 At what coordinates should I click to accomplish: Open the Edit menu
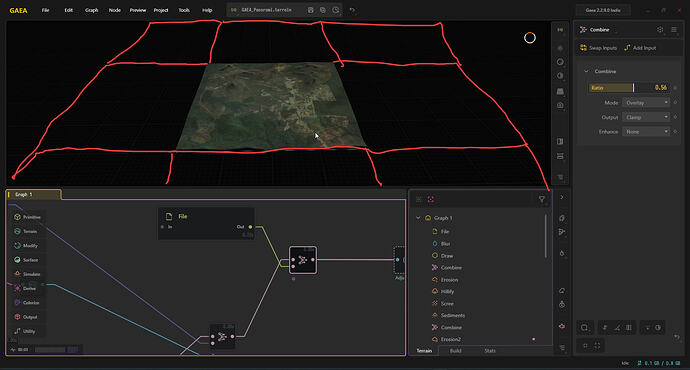pyautogui.click(x=68, y=10)
